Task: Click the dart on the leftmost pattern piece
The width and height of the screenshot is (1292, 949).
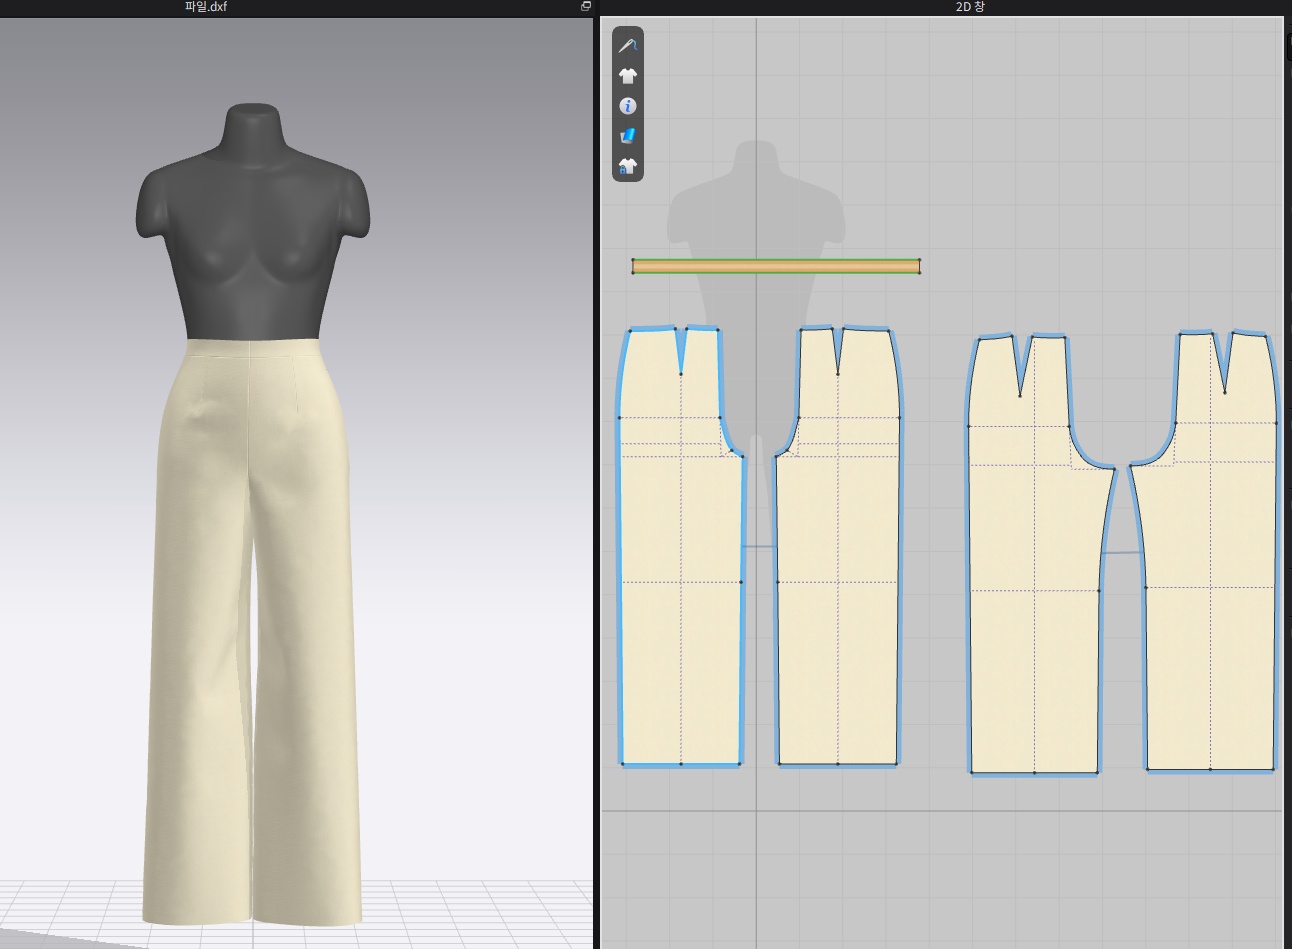Action: pos(681,348)
